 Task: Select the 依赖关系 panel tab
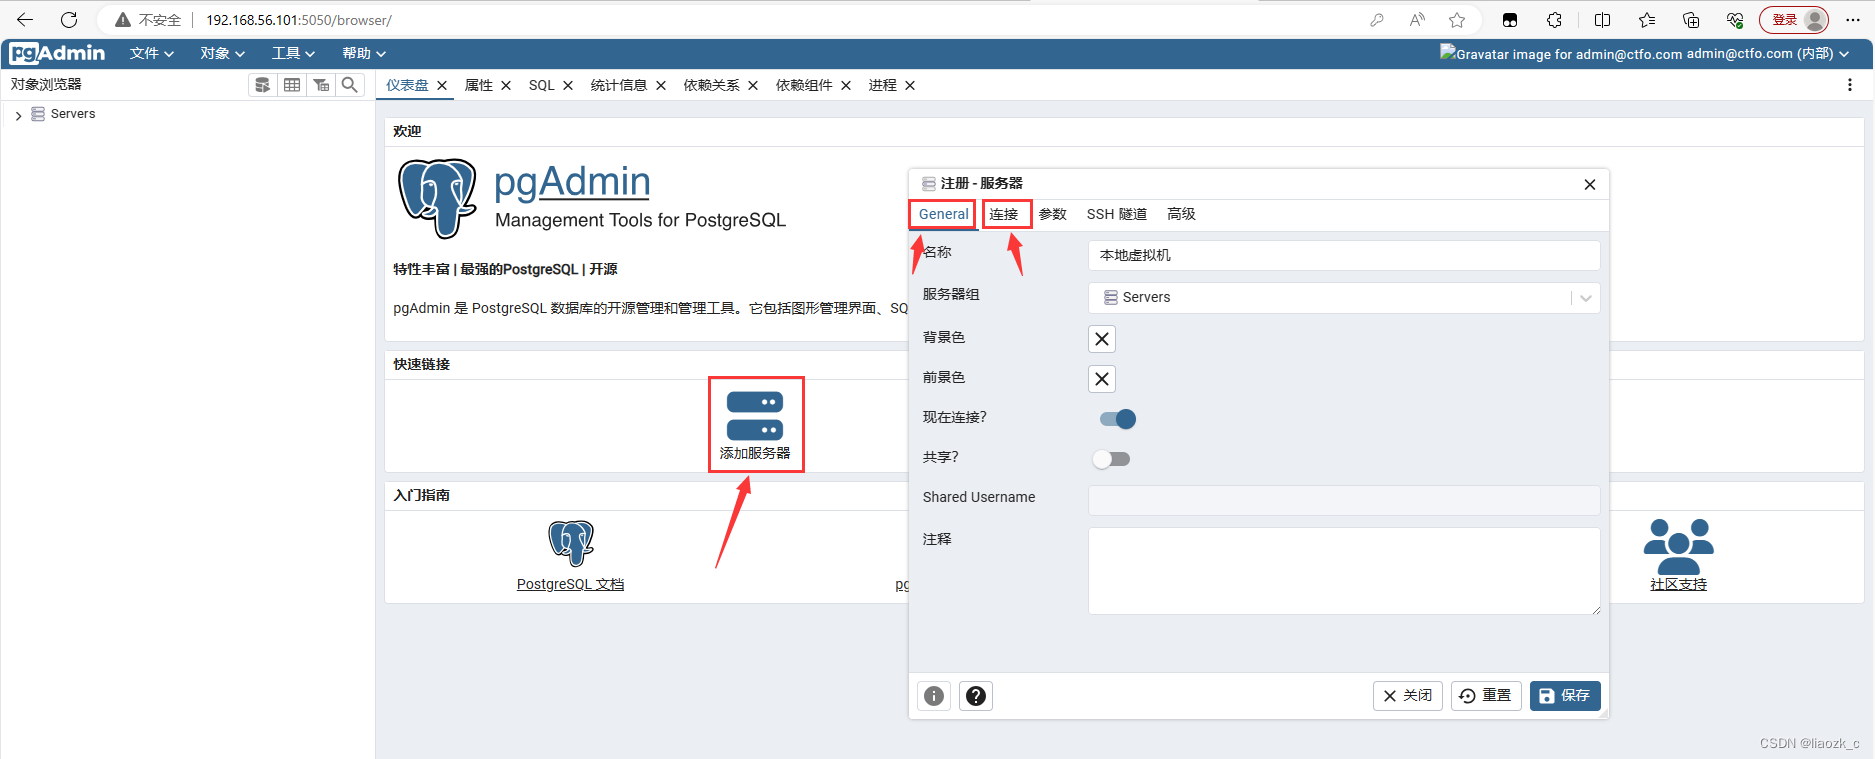pyautogui.click(x=711, y=86)
